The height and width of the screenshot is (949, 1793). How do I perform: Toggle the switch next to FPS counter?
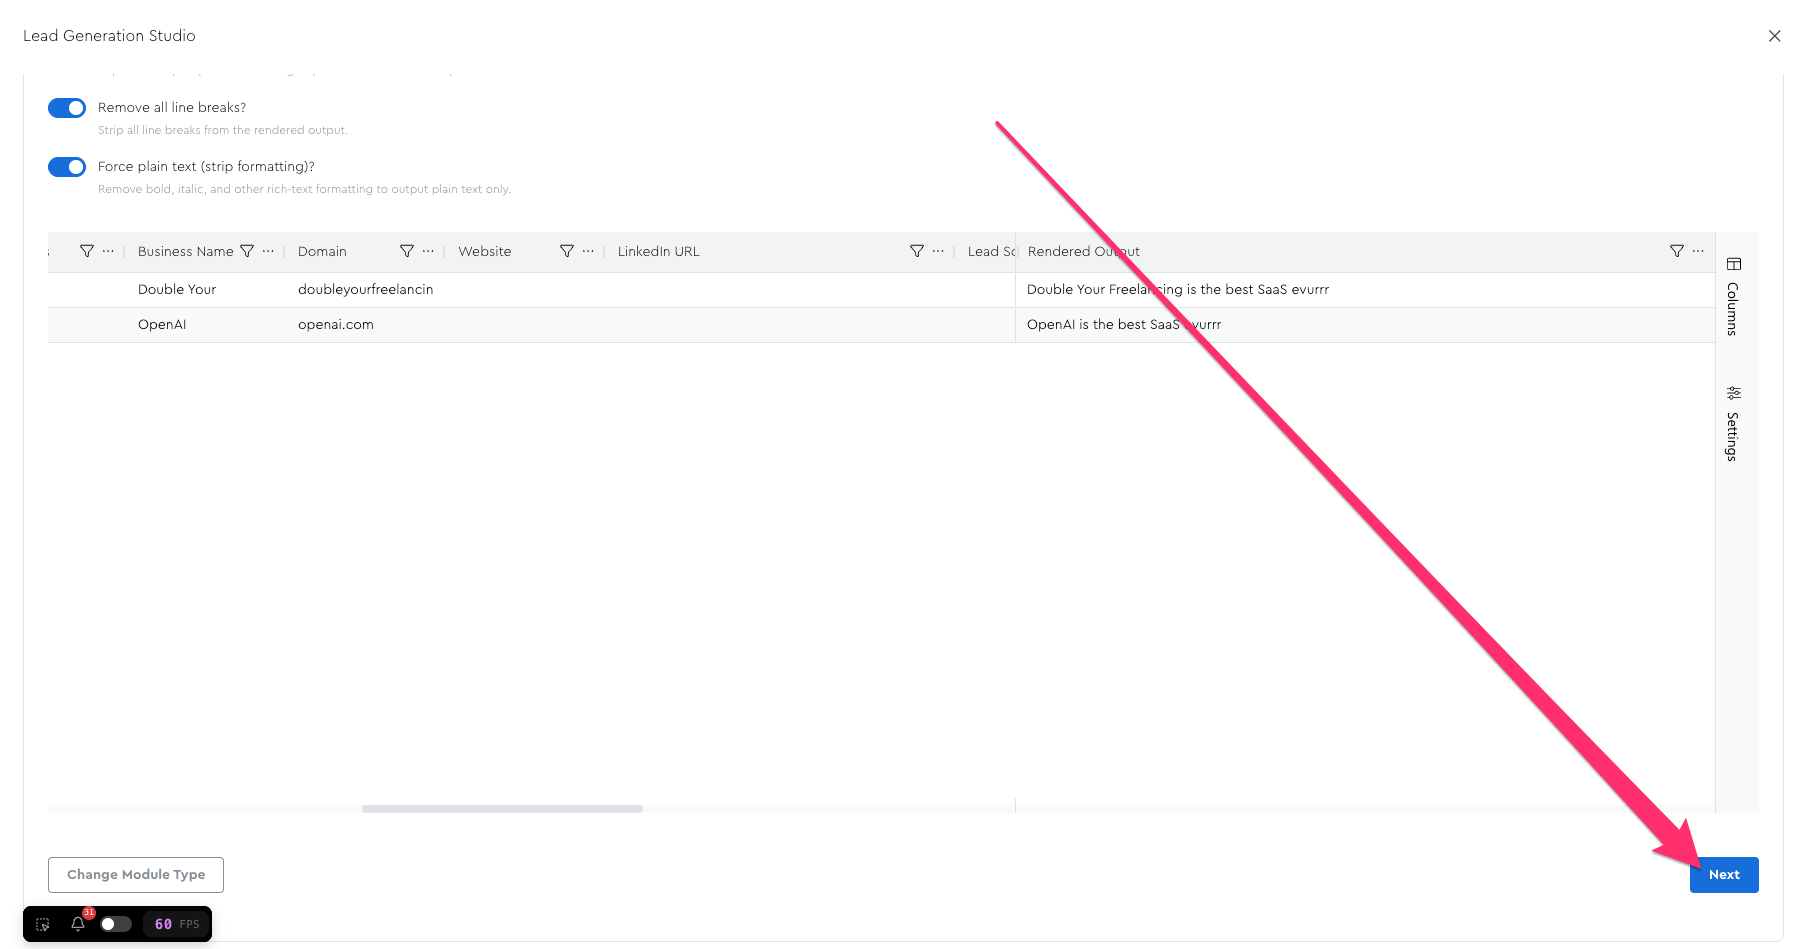click(116, 924)
